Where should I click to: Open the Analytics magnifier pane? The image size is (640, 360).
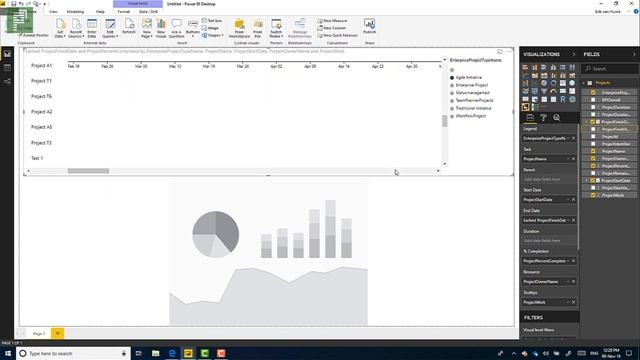point(557,118)
